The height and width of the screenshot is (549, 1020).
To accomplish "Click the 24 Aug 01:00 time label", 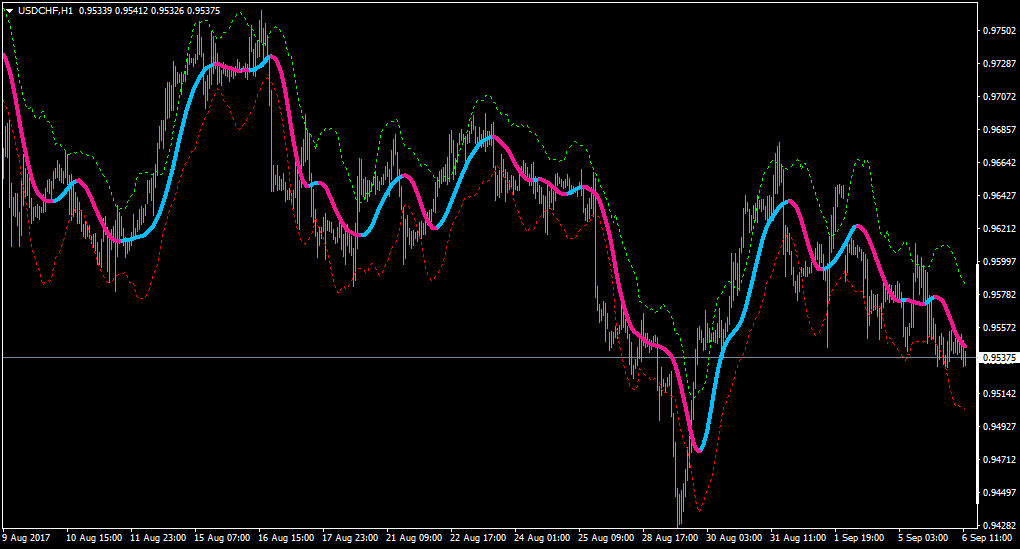I will point(542,538).
